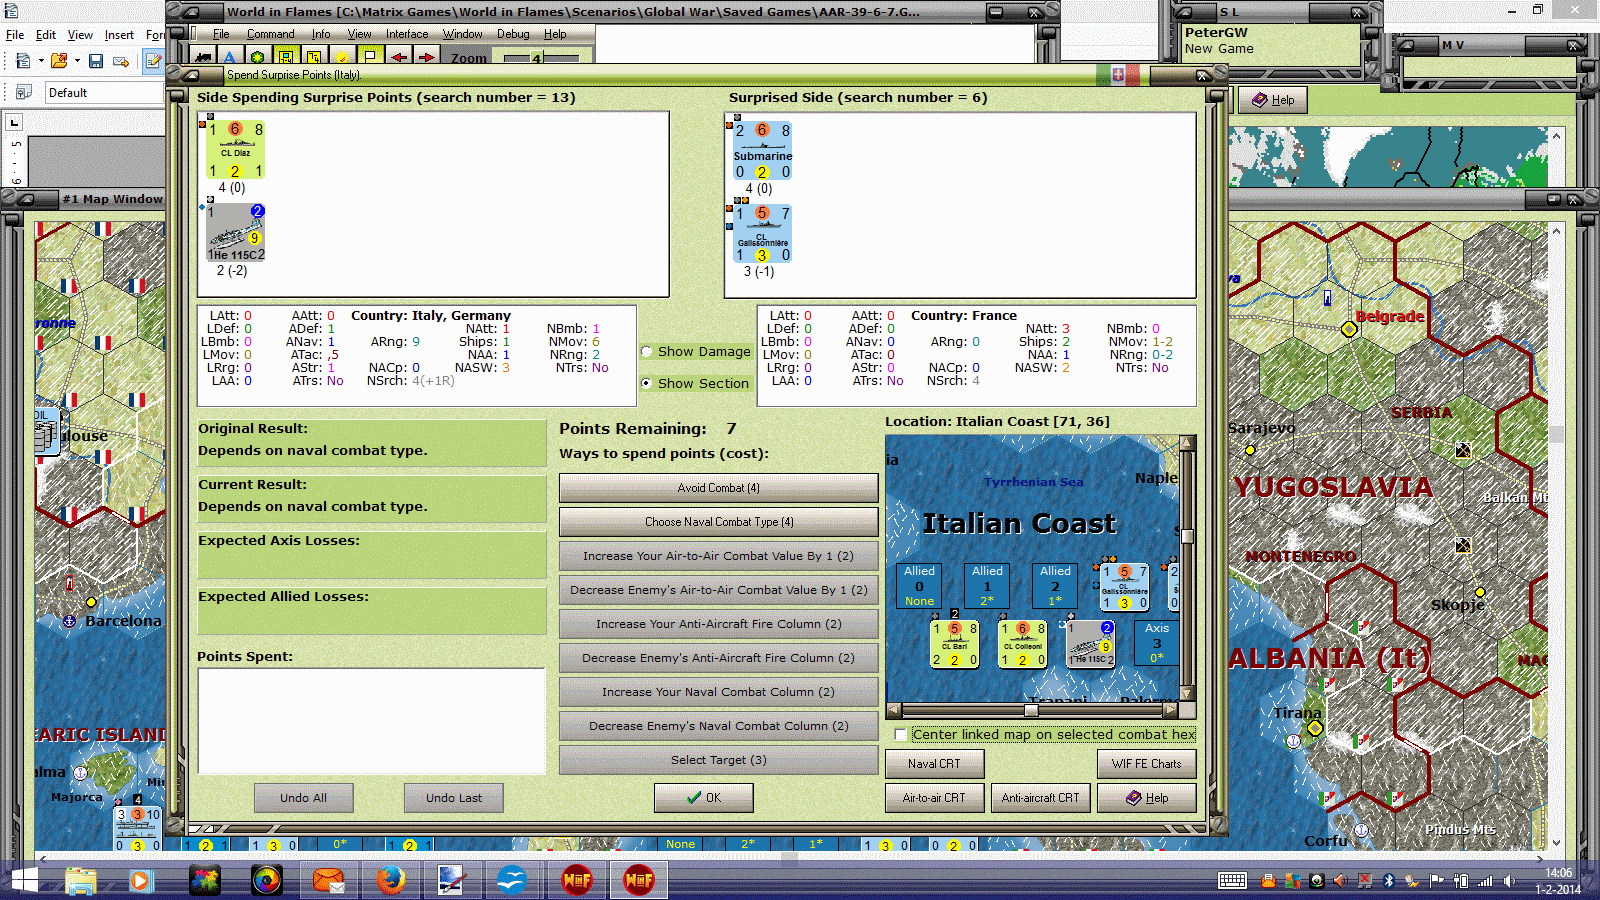Select the He 115C seaplane counter in attacker list
1600x900 pixels.
[x=235, y=232]
